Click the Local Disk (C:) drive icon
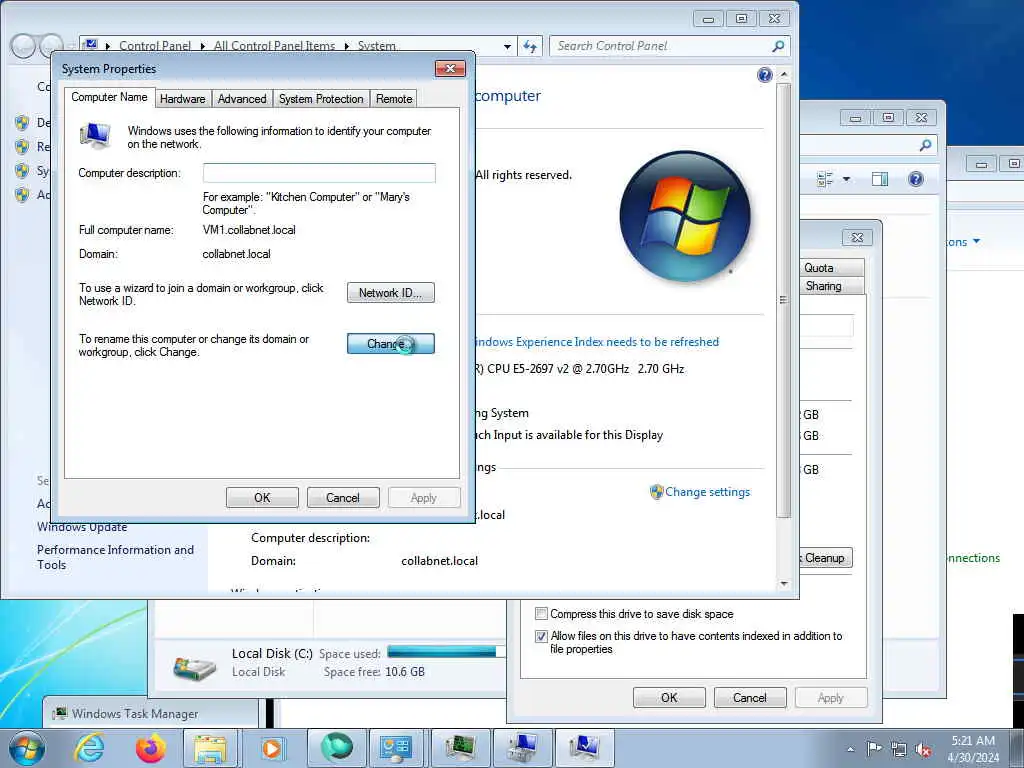Image resolution: width=1024 pixels, height=768 pixels. tap(195, 667)
